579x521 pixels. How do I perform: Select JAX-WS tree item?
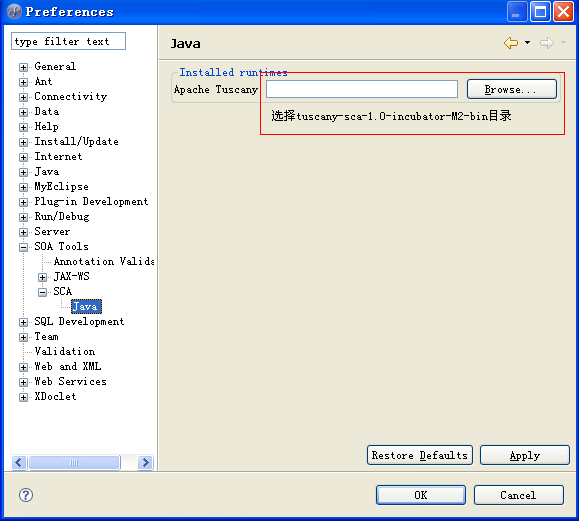(x=72, y=276)
